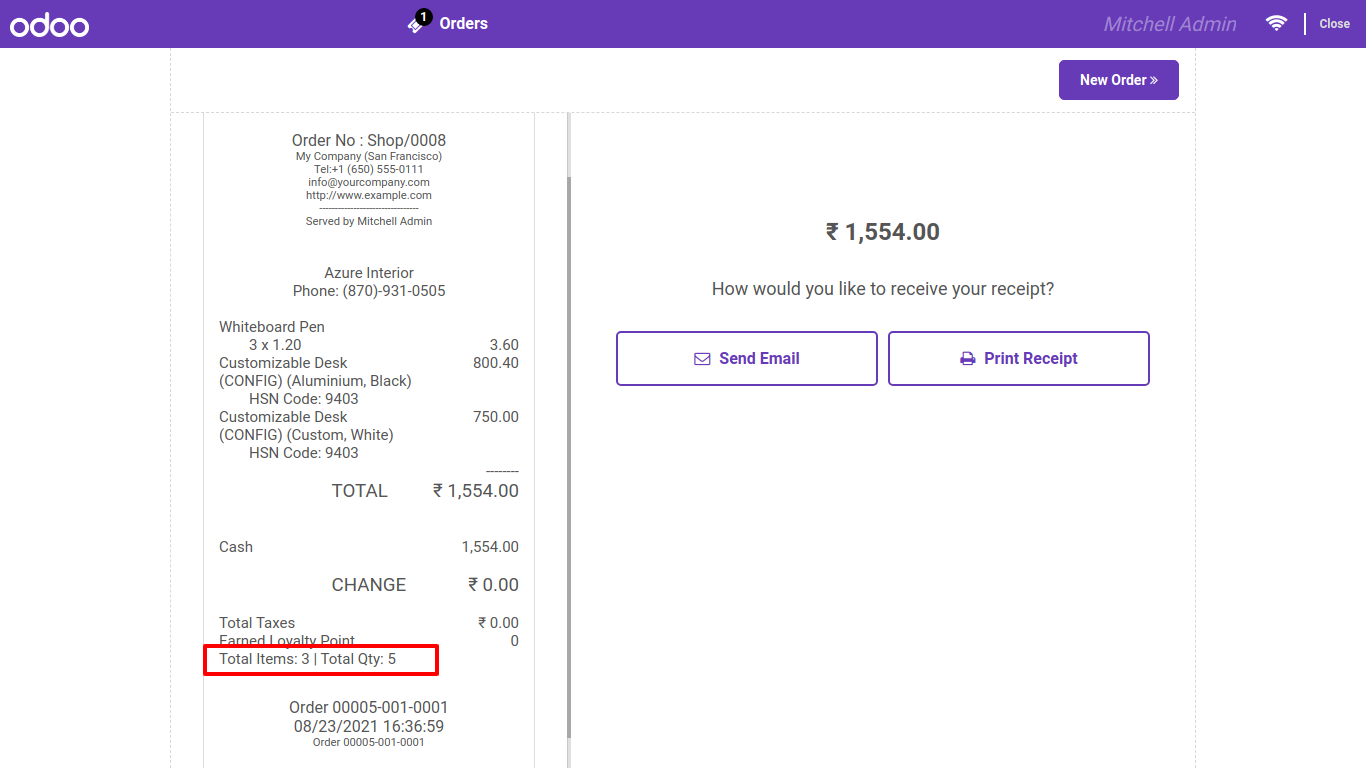Click the 3 x 1.20 quantity line
This screenshot has width=1366, height=768.
(x=275, y=345)
